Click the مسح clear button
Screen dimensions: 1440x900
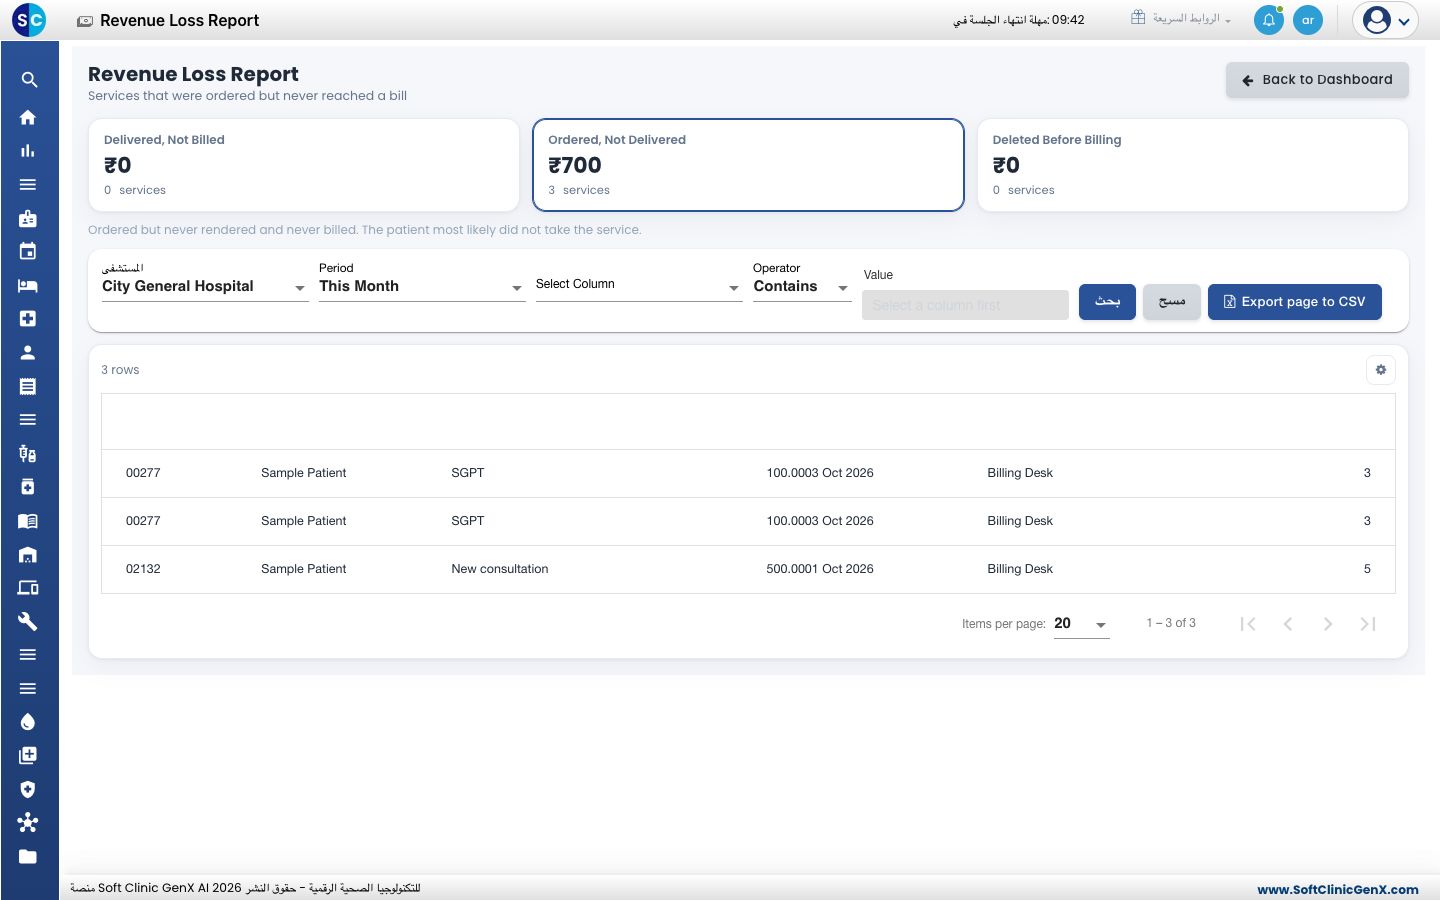pyautogui.click(x=1172, y=302)
